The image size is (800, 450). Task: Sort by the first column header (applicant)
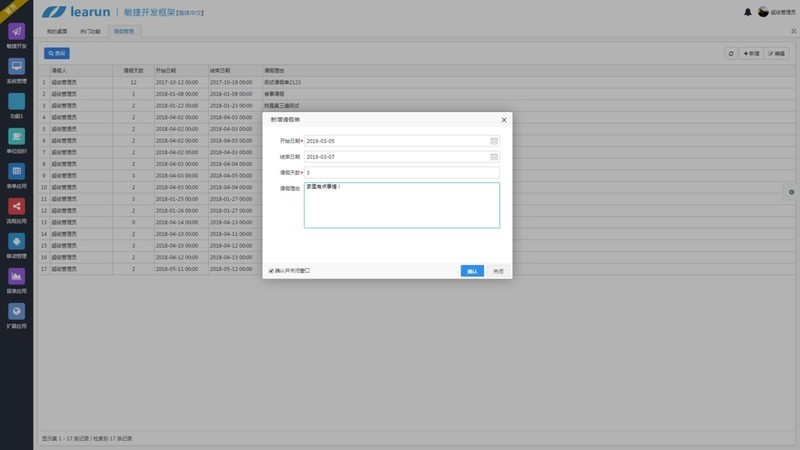click(x=81, y=70)
